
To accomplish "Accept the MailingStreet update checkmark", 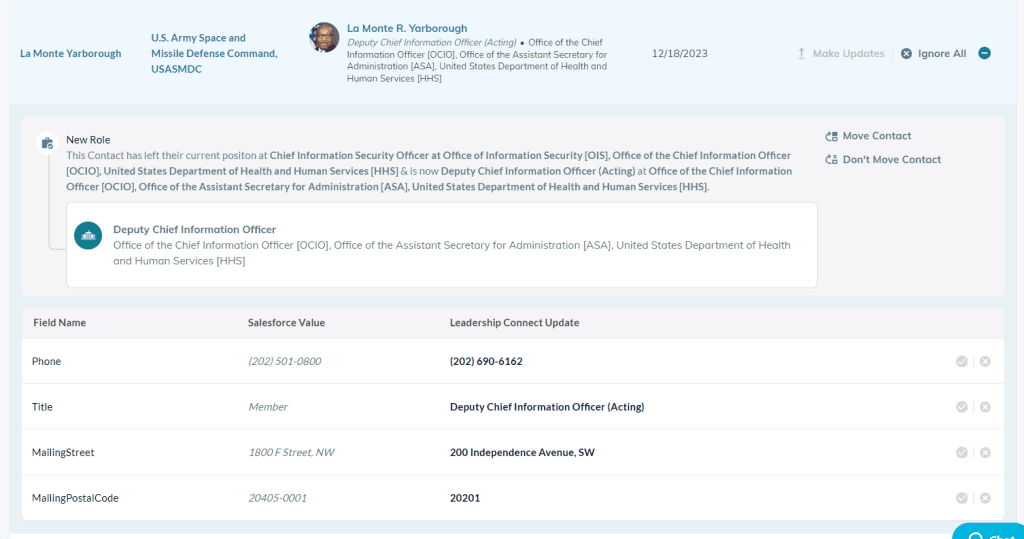I will click(x=961, y=453).
